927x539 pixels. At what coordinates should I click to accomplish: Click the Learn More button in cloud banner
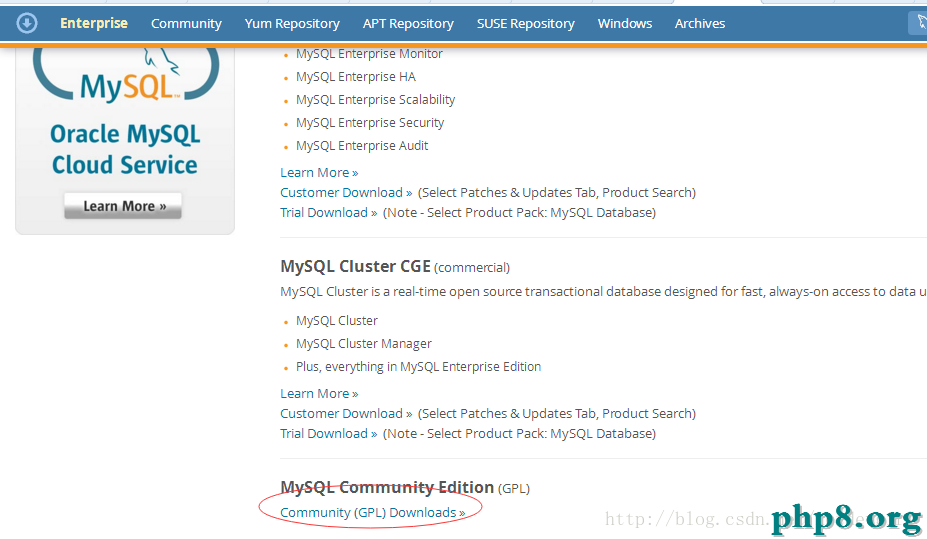[x=123, y=206]
